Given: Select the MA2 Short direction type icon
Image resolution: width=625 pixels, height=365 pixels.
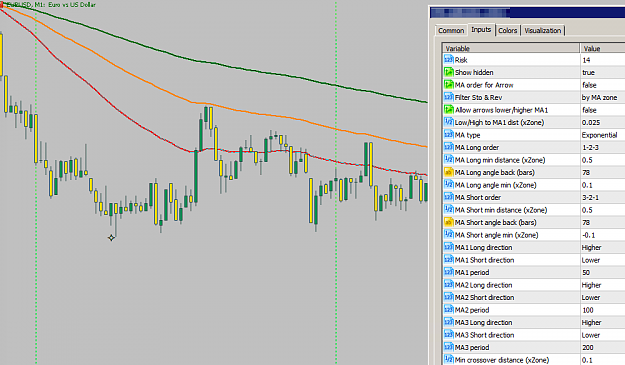Looking at the screenshot, I should pyautogui.click(x=448, y=297).
